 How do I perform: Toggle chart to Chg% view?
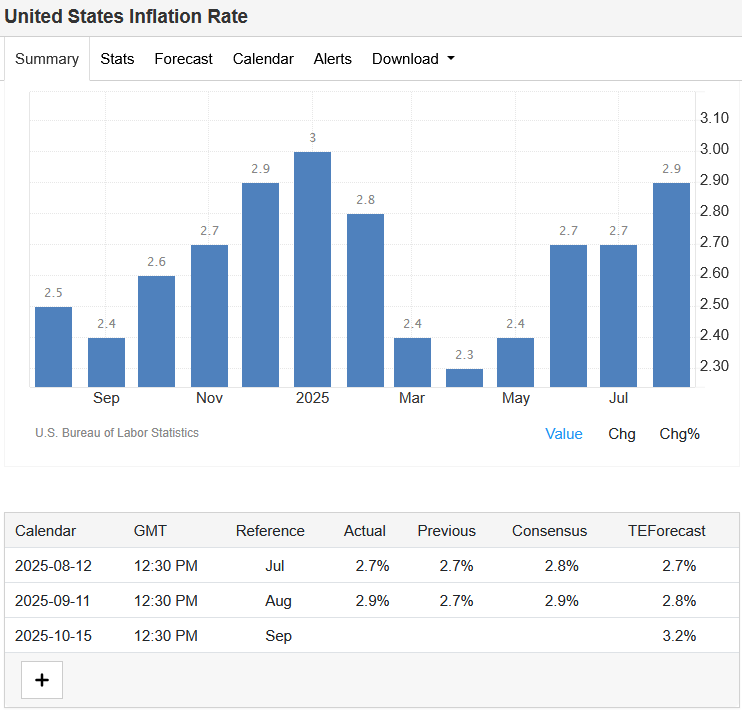click(x=679, y=434)
